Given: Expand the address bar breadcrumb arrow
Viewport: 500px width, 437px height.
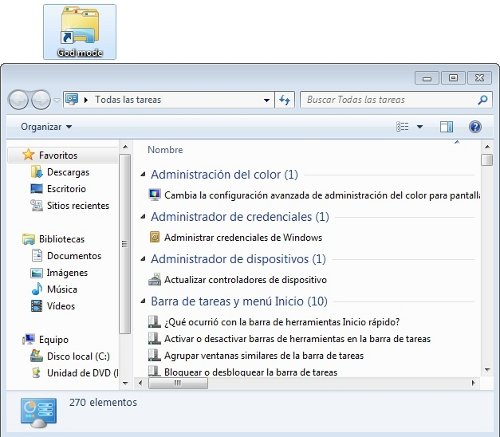Looking at the screenshot, I should [86, 100].
